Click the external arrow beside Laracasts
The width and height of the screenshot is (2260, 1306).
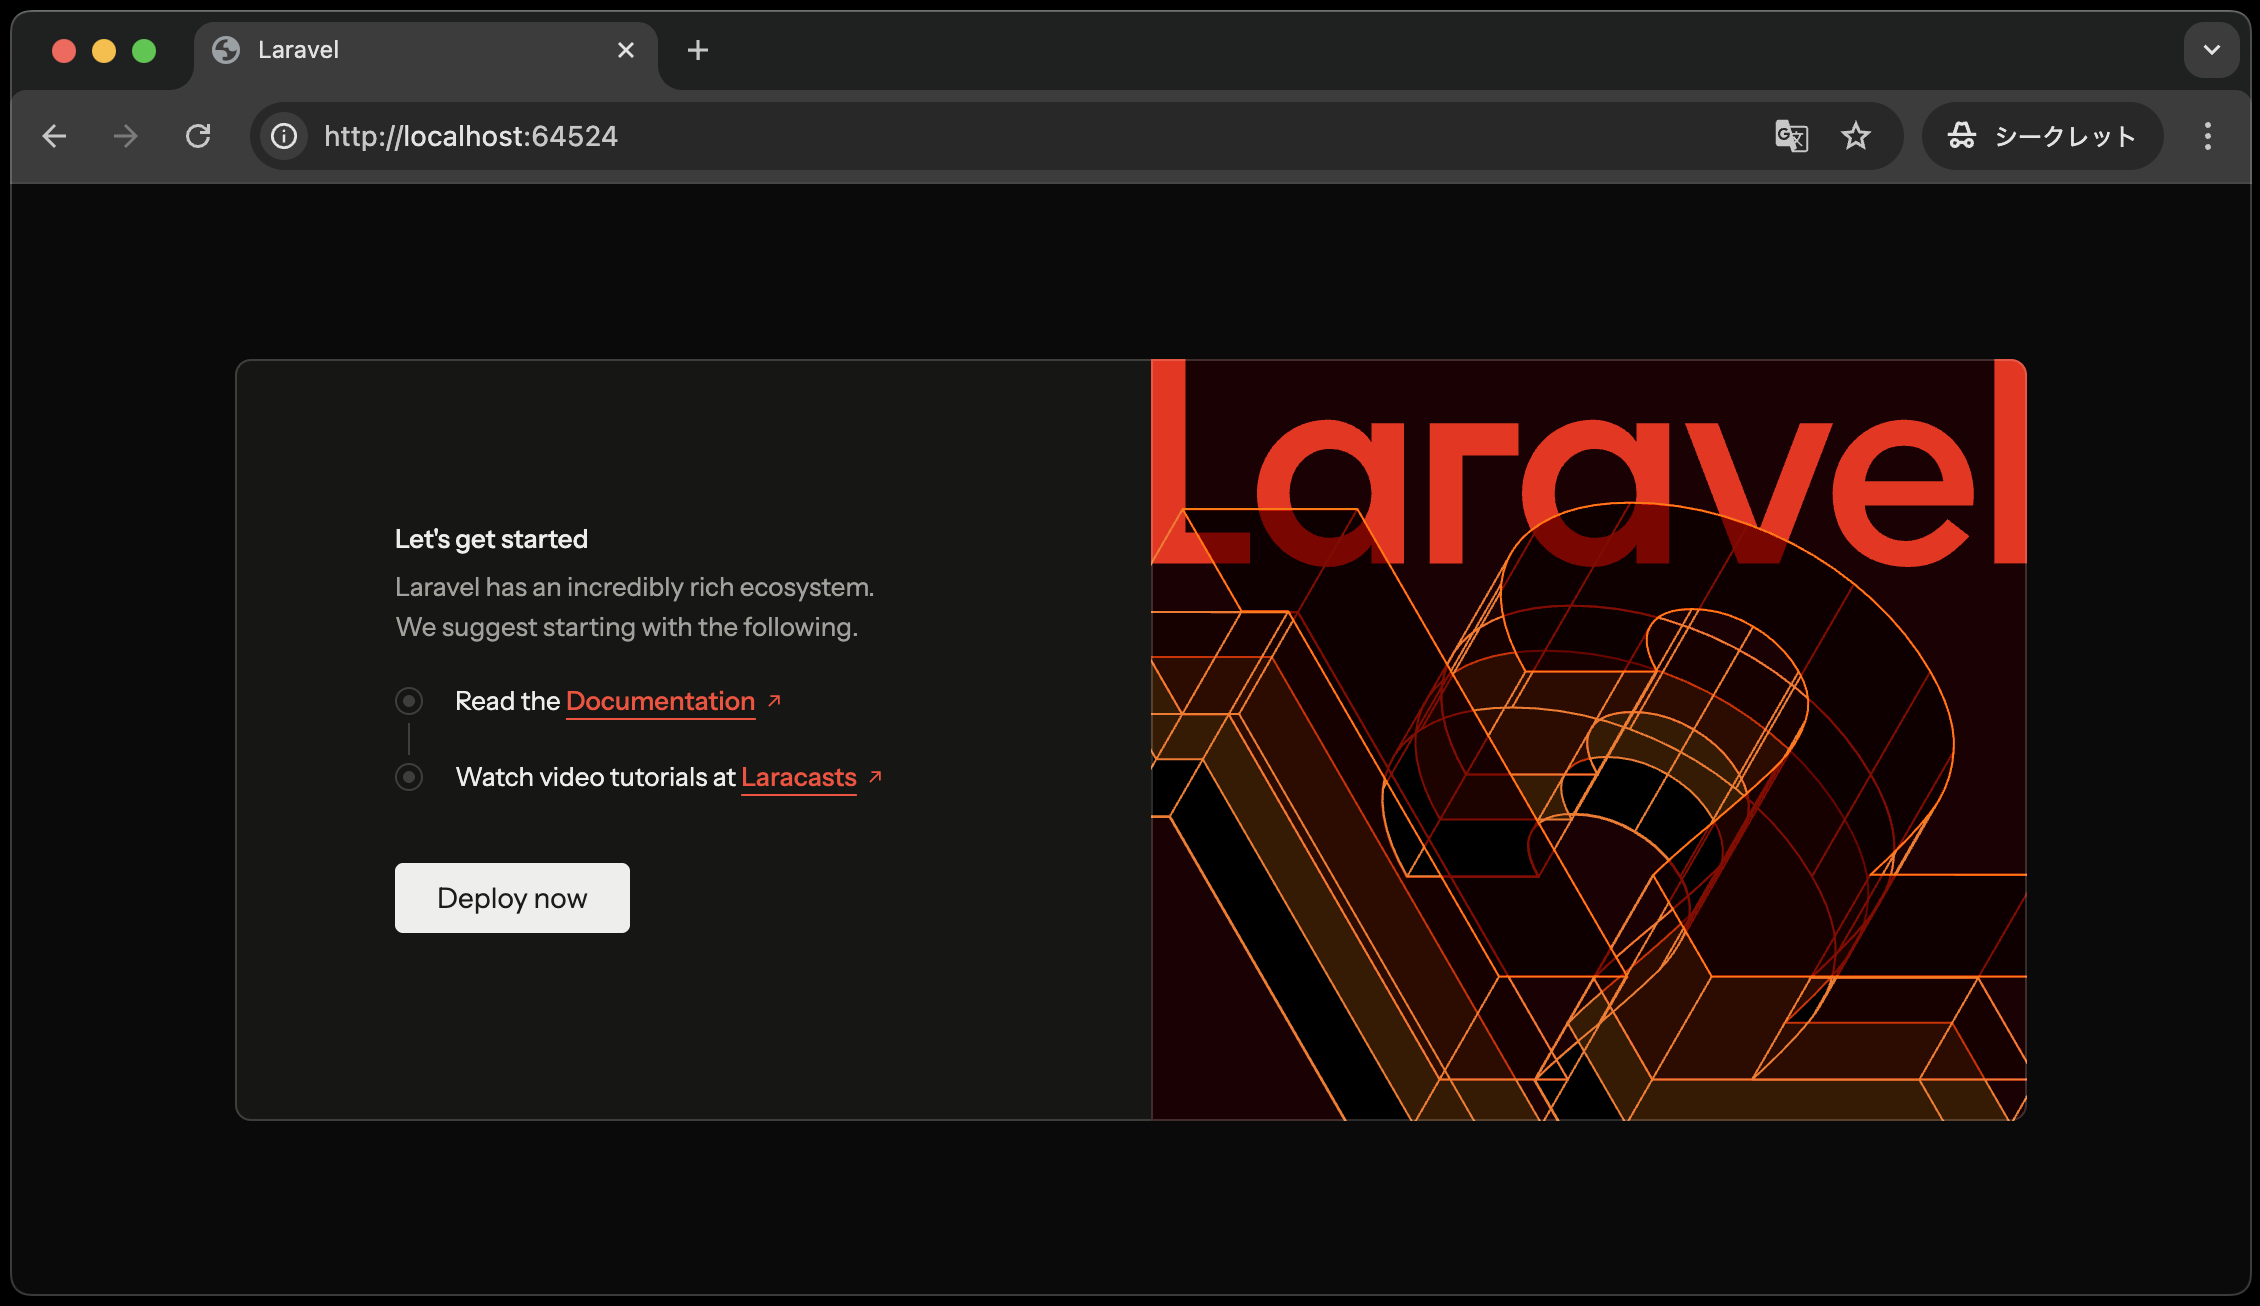point(876,777)
